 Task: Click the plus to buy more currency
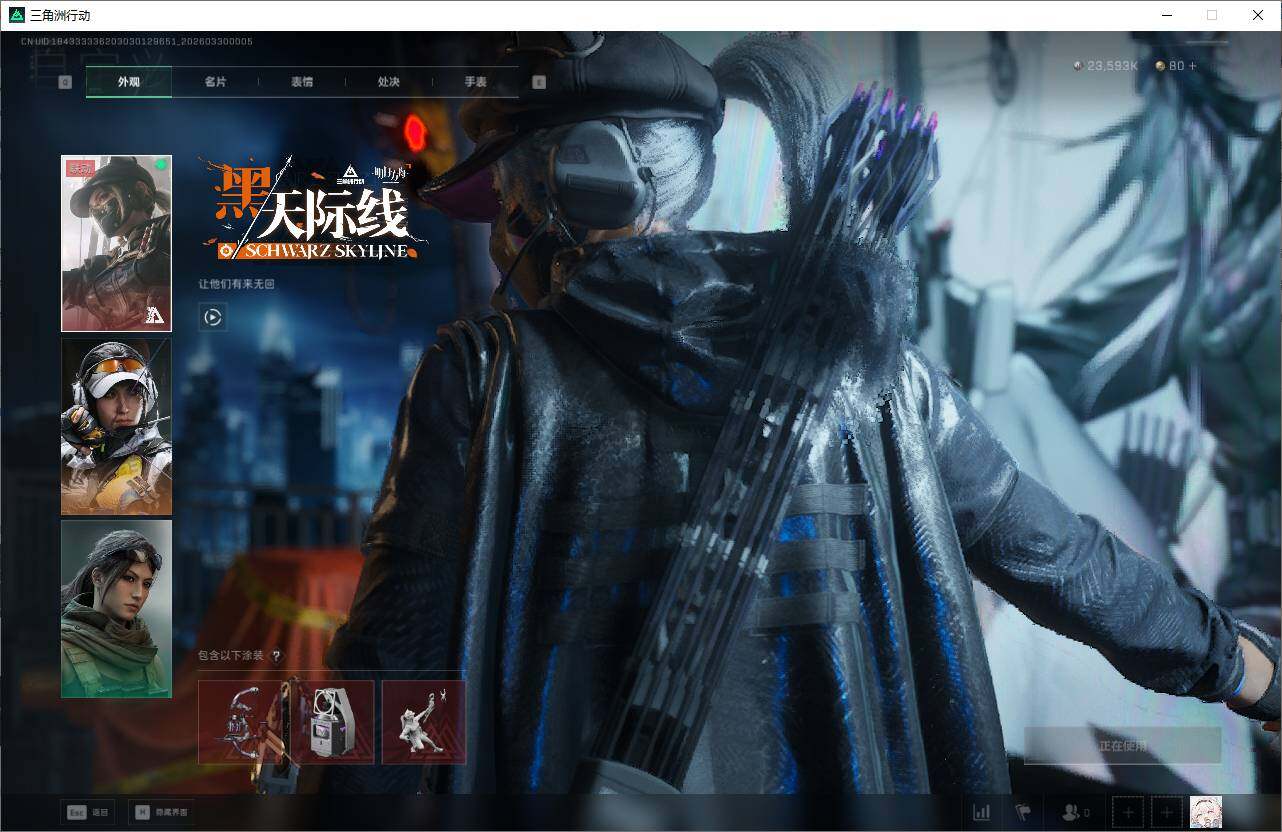[1190, 66]
